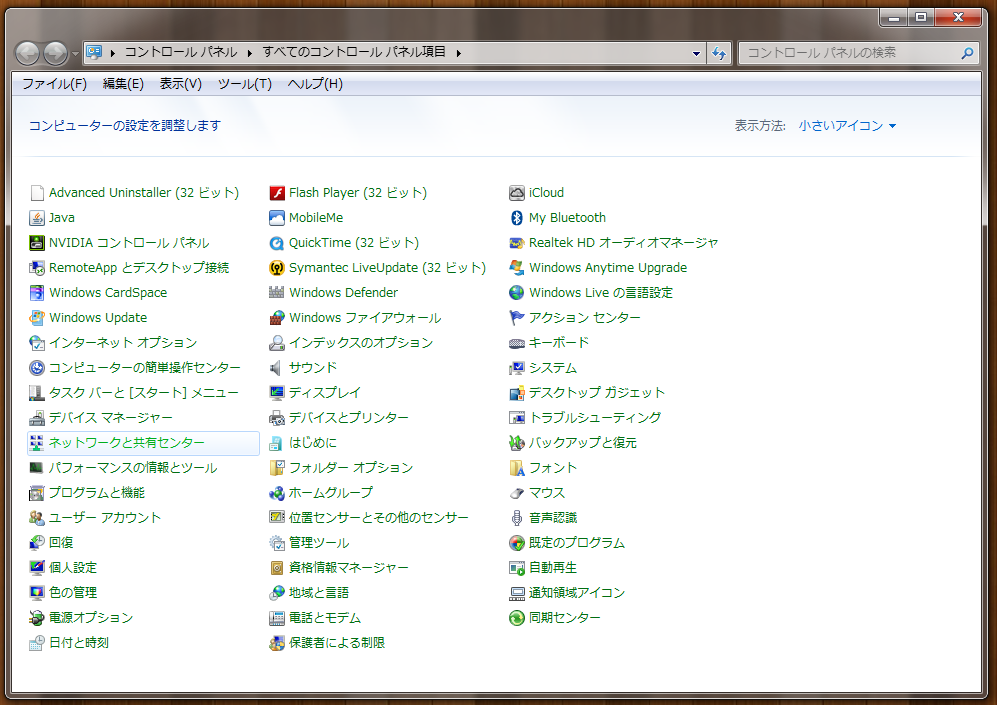Open the 電源オプション icon
997x705 pixels.
click(37, 617)
